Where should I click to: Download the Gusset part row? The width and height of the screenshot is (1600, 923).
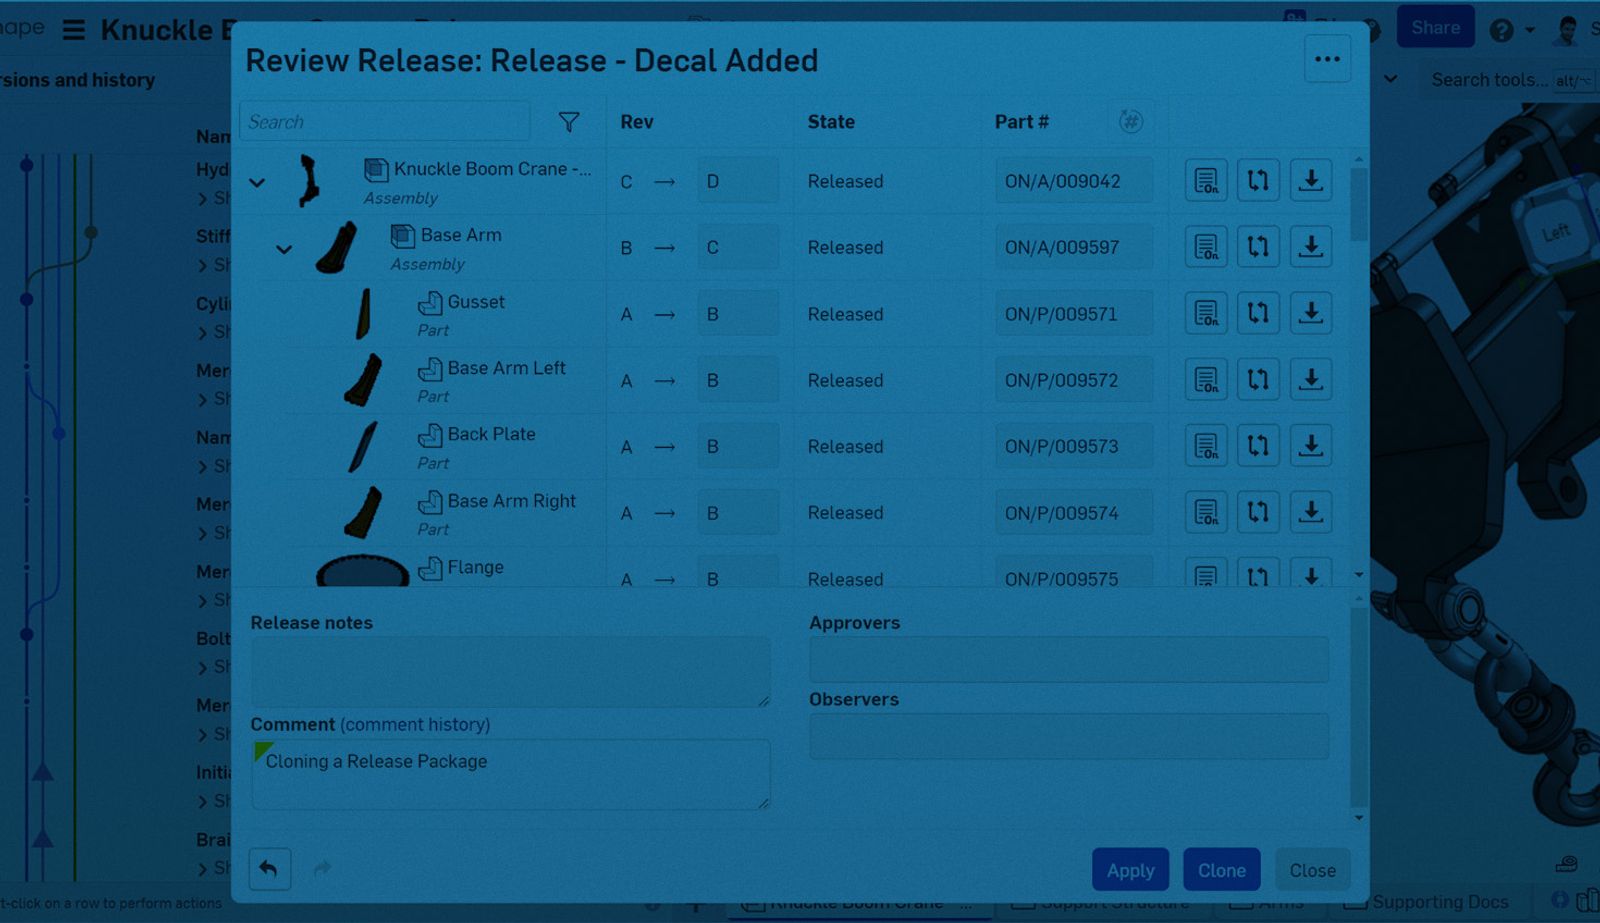1310,314
